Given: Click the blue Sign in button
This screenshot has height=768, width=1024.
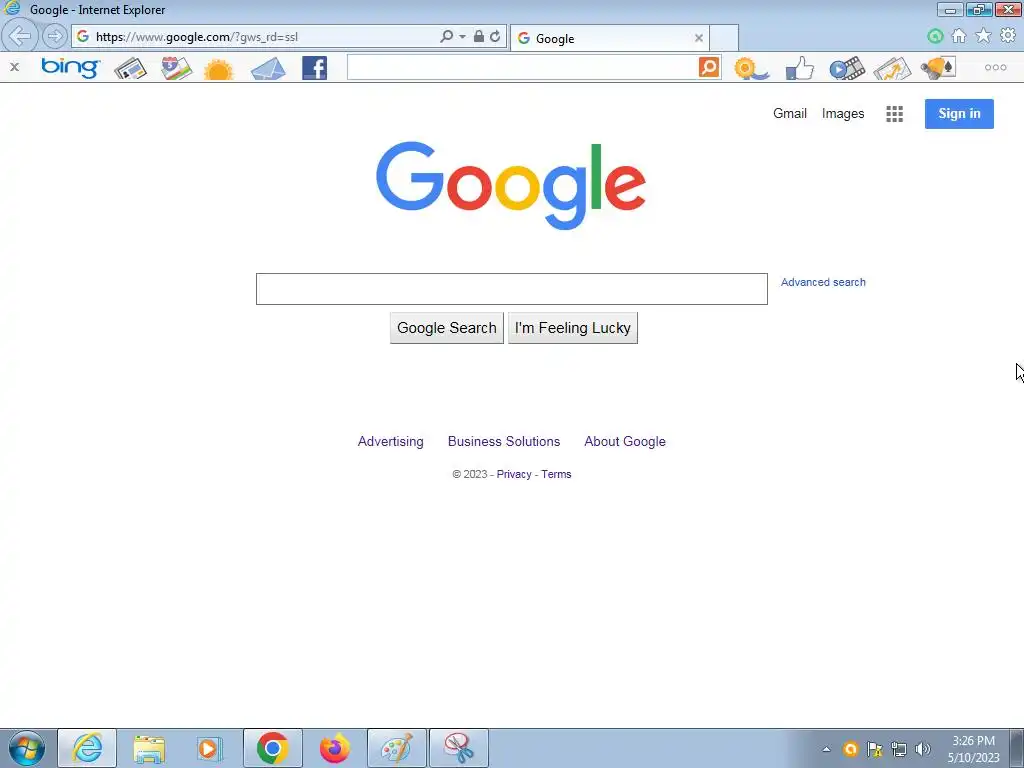Looking at the screenshot, I should (x=959, y=114).
